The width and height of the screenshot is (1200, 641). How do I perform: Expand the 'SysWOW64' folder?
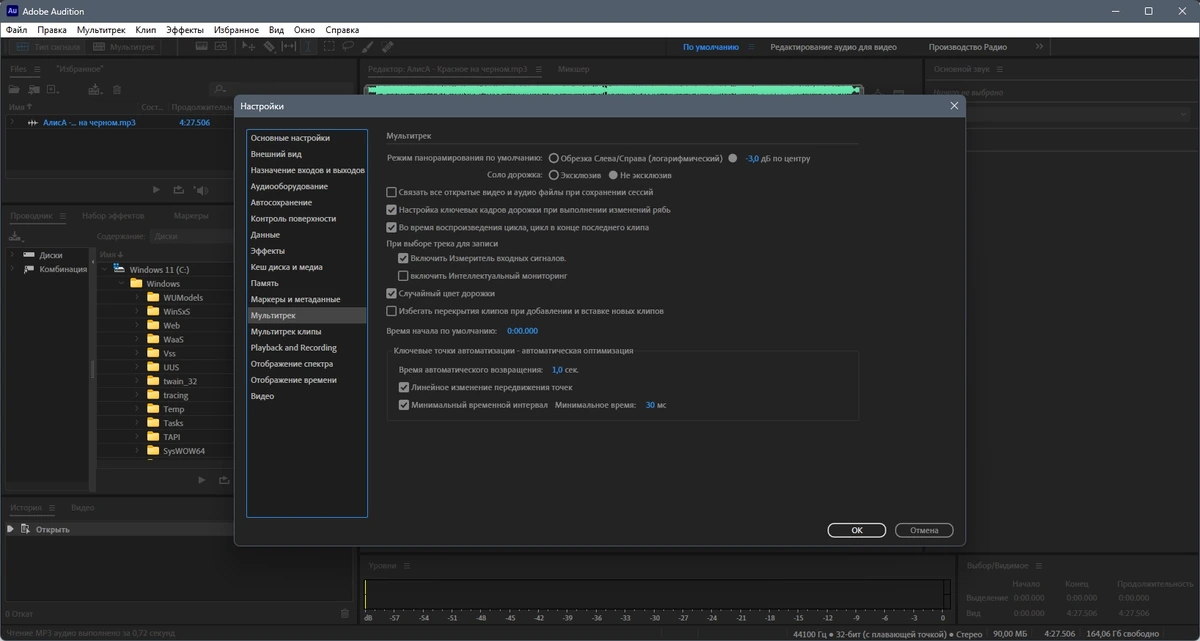139,451
